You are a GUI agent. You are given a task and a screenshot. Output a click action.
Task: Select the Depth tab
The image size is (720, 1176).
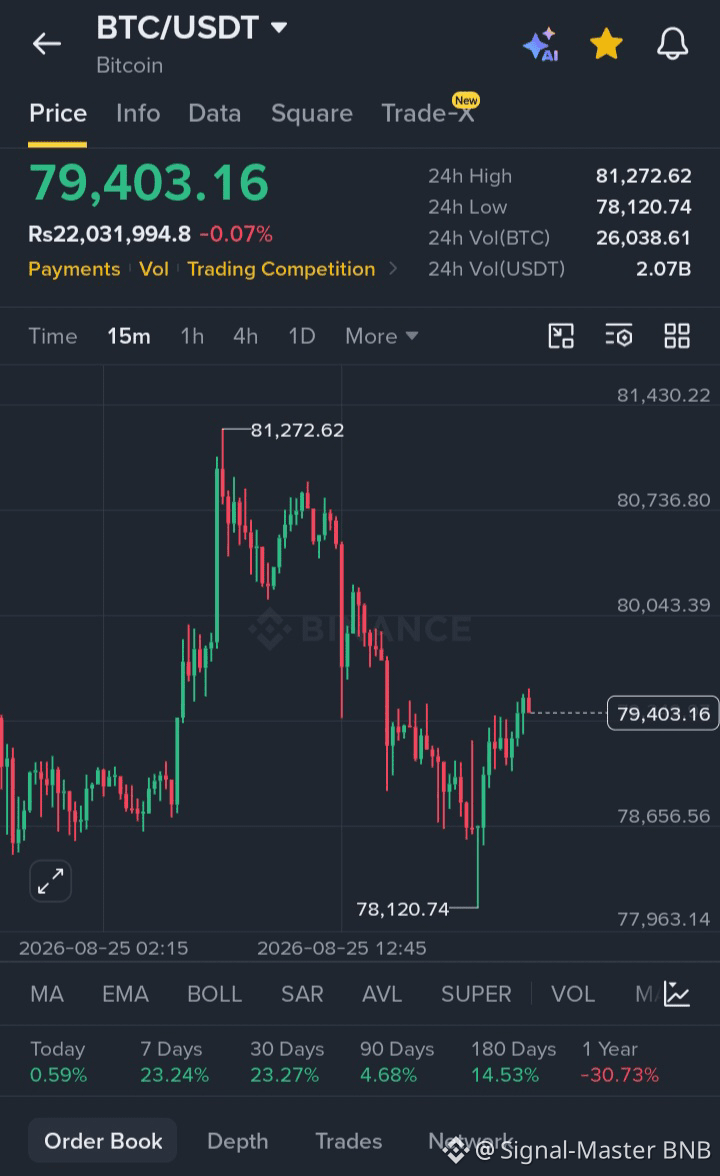(238, 1141)
